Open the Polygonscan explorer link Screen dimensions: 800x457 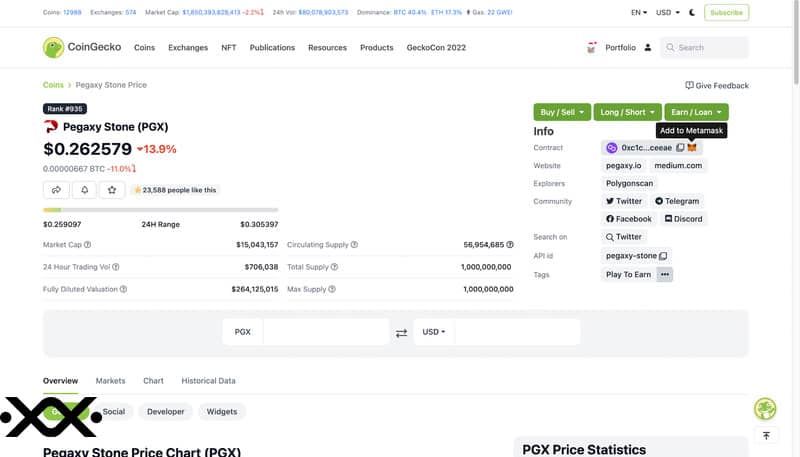[x=629, y=184]
